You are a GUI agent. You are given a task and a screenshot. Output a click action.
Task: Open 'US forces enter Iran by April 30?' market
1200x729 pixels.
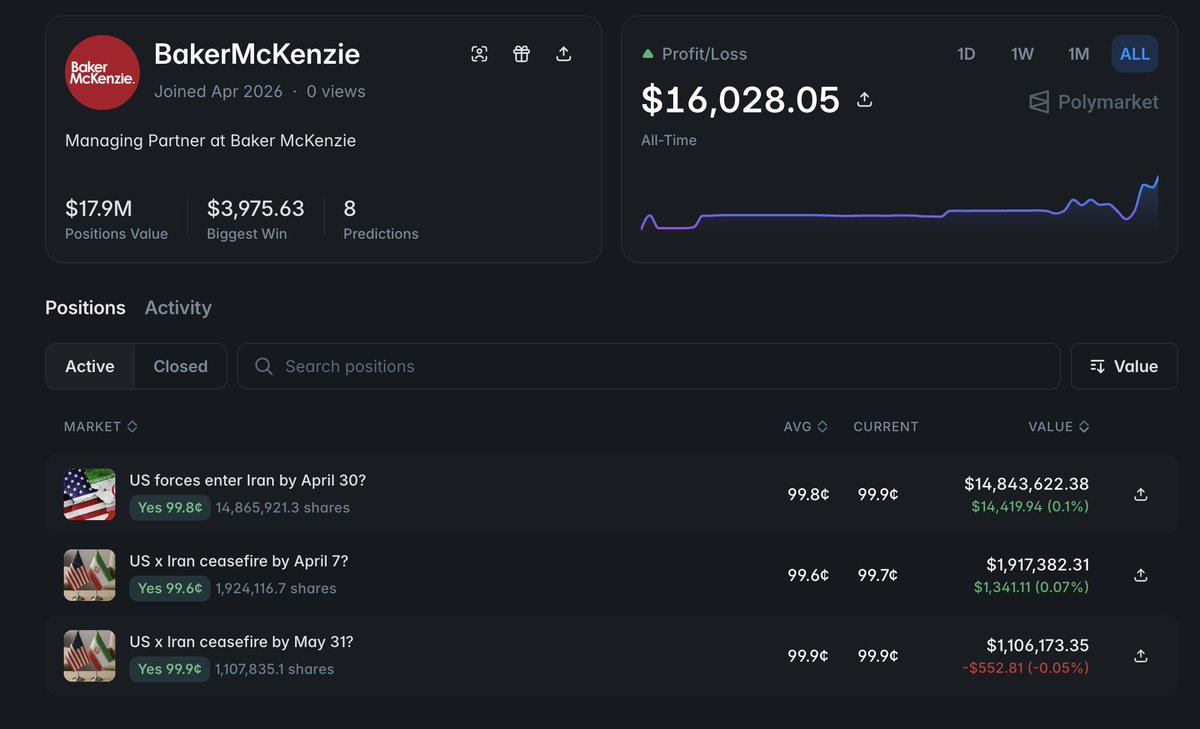(248, 480)
